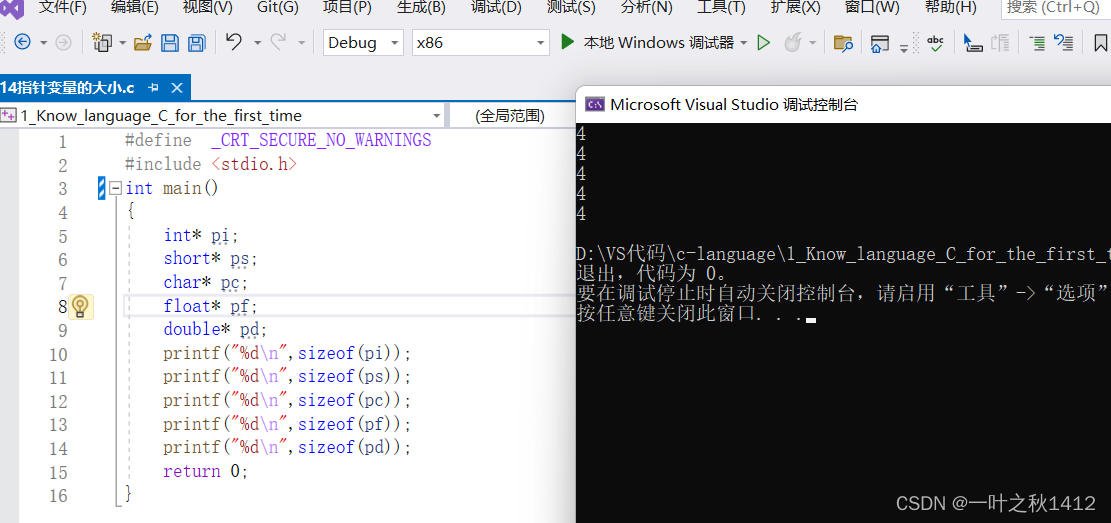Click the navigate backward arrow icon
This screenshot has height=523, width=1111.
pos(22,43)
